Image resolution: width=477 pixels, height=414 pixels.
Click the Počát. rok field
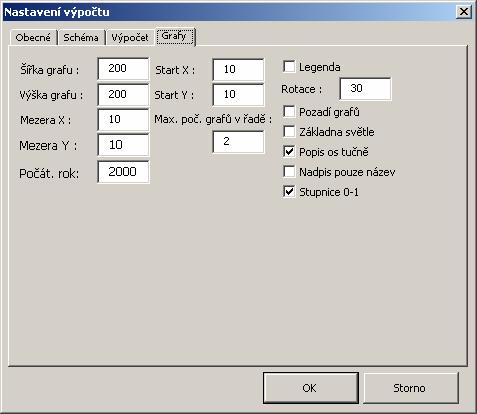click(123, 172)
